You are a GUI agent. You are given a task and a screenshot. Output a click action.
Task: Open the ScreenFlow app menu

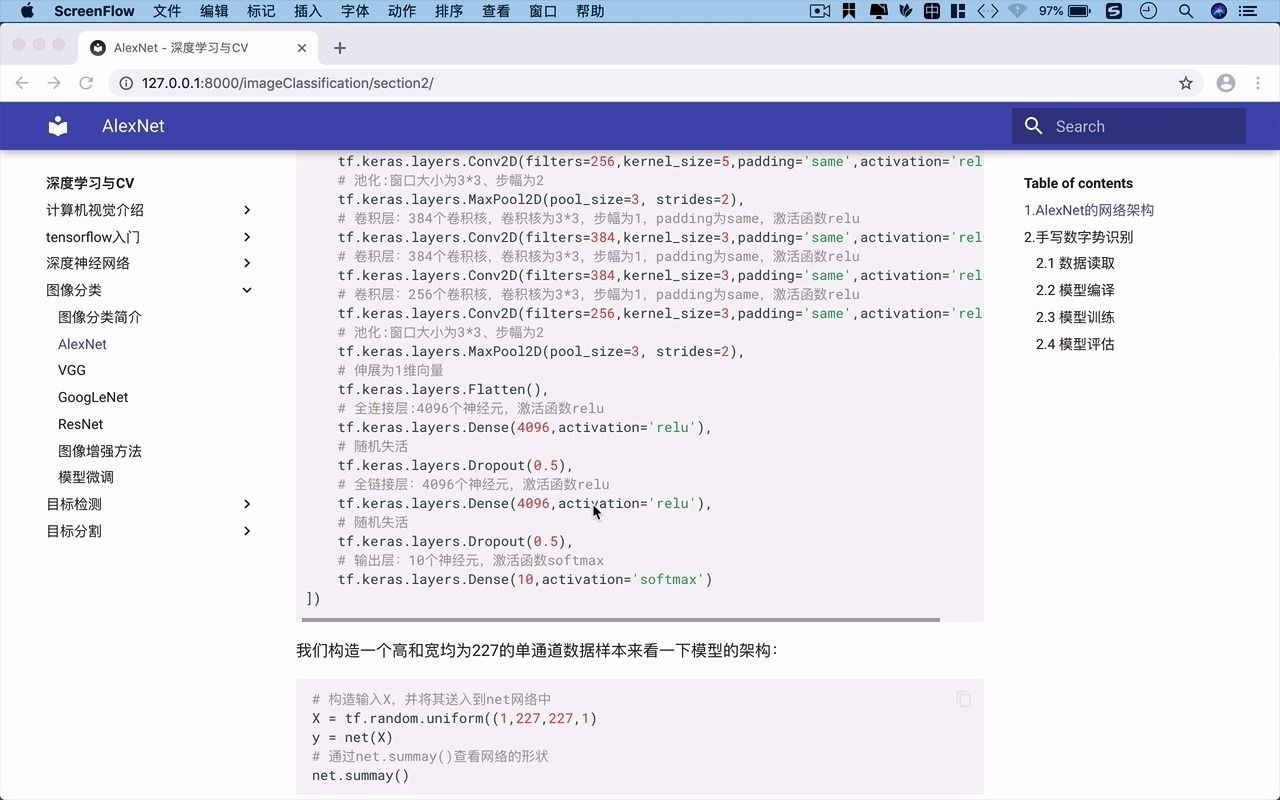click(94, 11)
